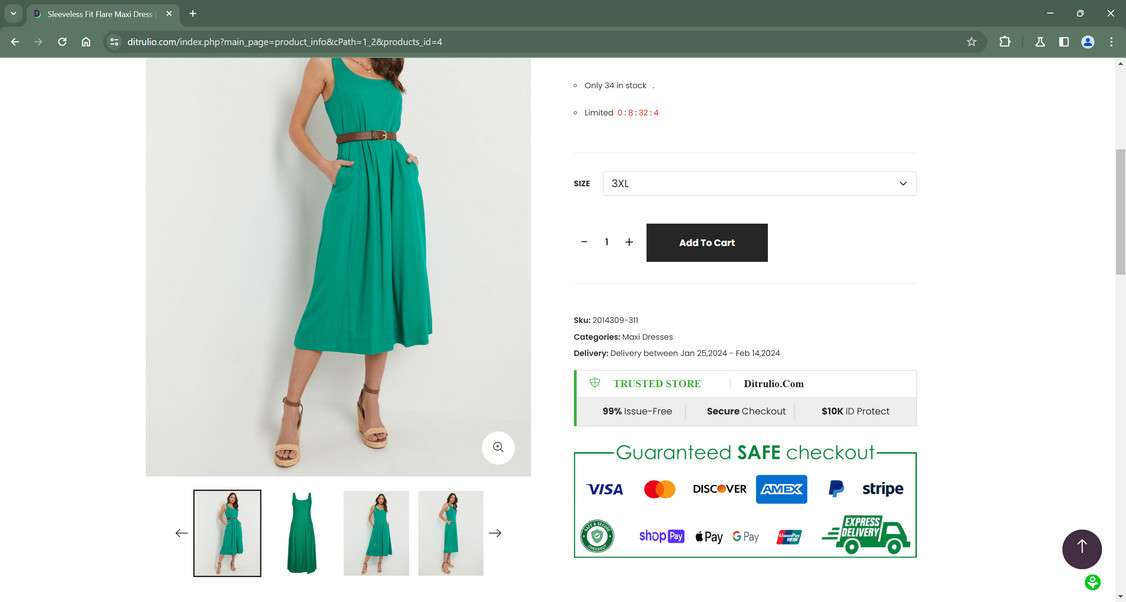Open the green chat widget
The height and width of the screenshot is (602, 1126).
click(x=1092, y=581)
